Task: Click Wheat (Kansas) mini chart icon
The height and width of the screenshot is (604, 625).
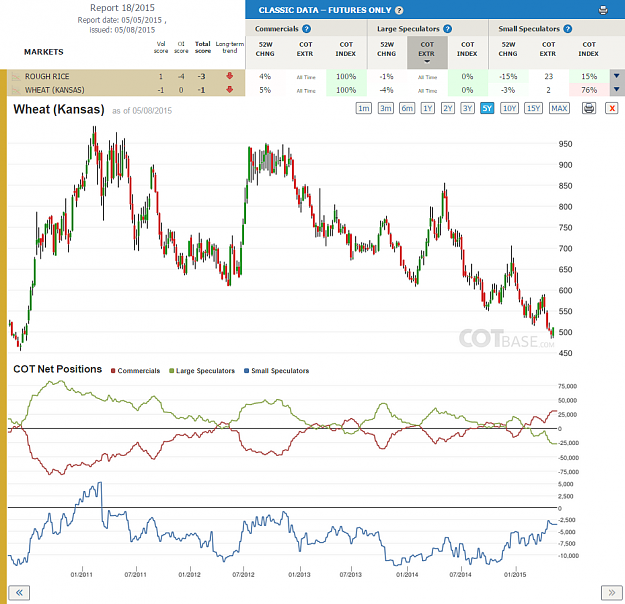Action: (16, 90)
